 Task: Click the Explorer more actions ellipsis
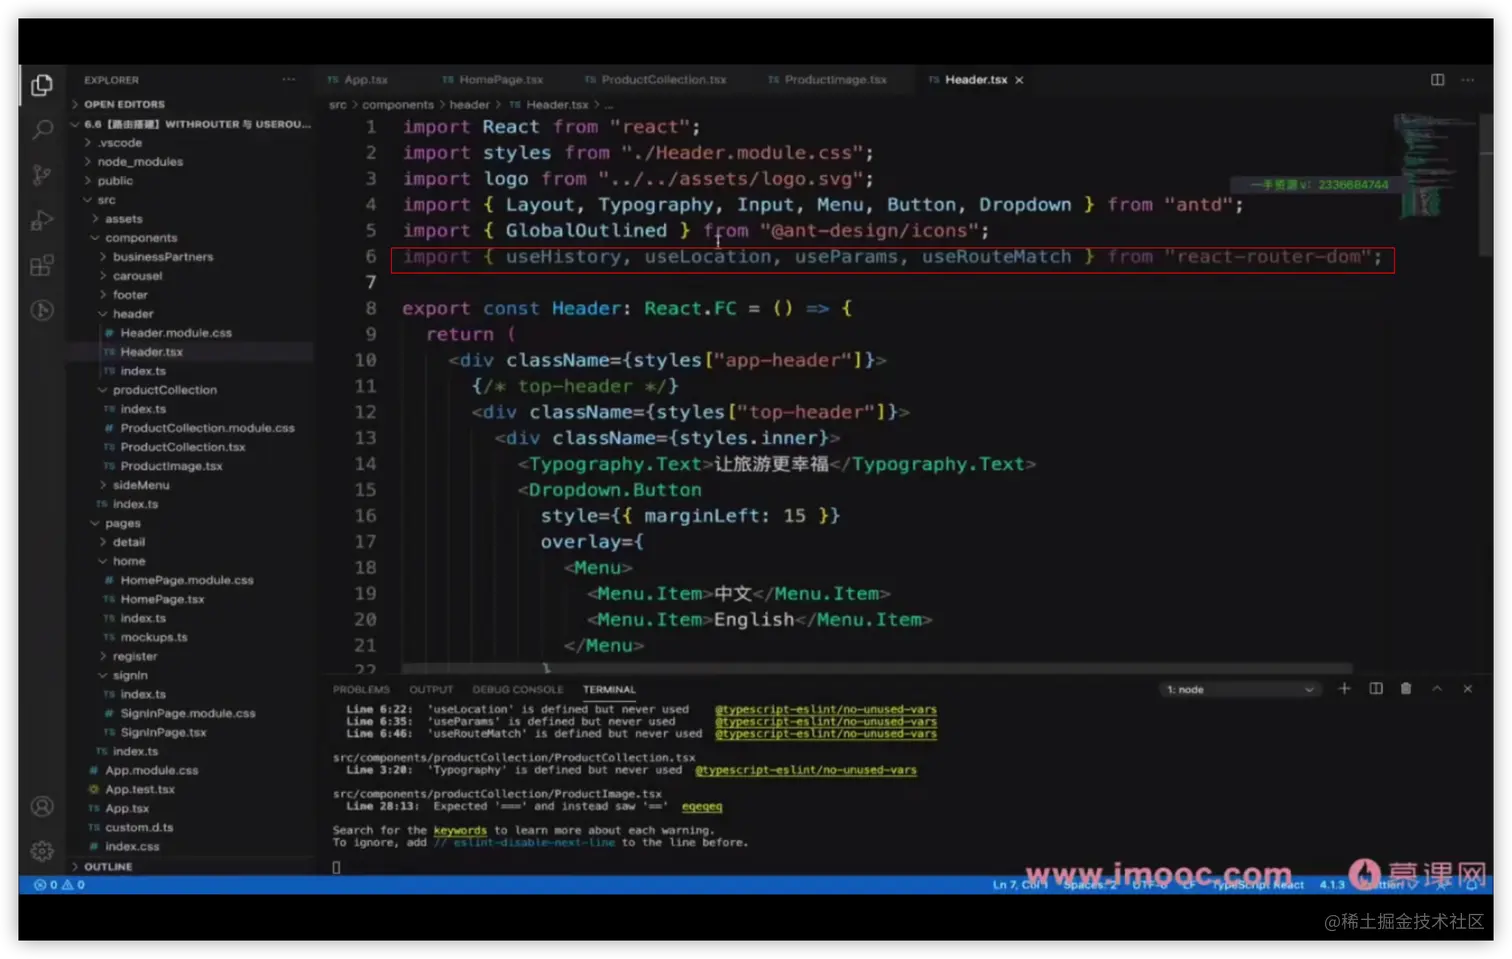289,79
